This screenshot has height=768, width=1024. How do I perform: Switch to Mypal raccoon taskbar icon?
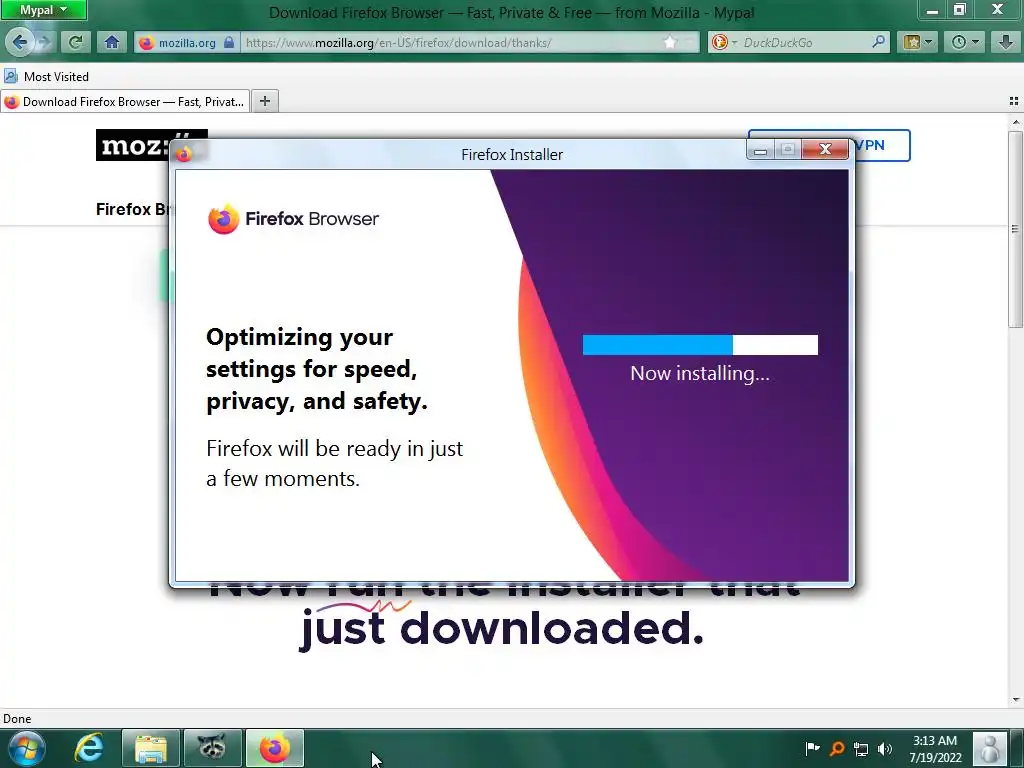click(212, 748)
